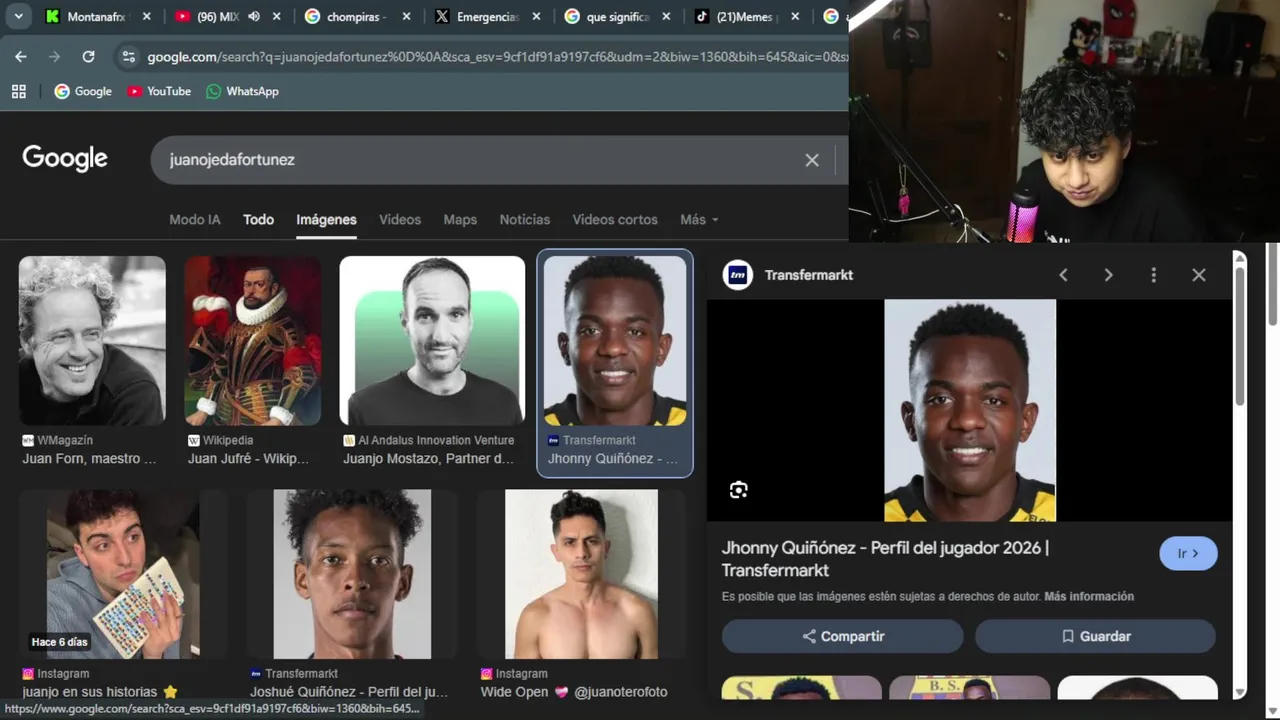Go to Google home via logo
This screenshot has width=1280, height=720.
point(65,159)
